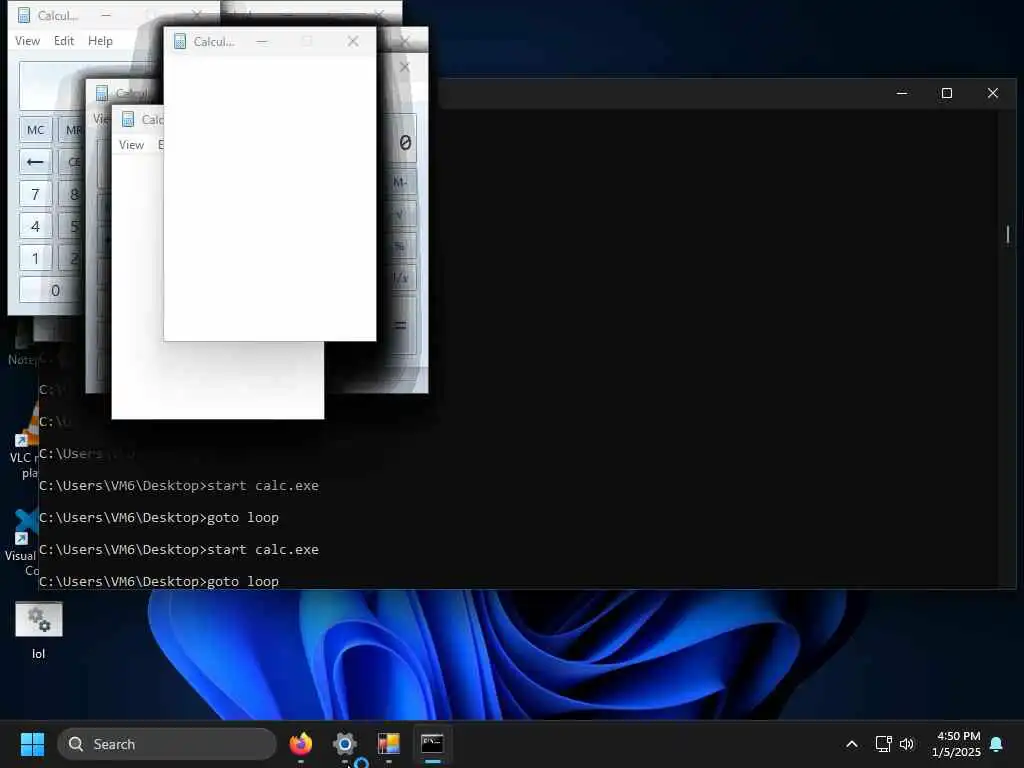Click the front Calculator's title bar icon
This screenshot has height=768, width=1024.
click(x=180, y=42)
